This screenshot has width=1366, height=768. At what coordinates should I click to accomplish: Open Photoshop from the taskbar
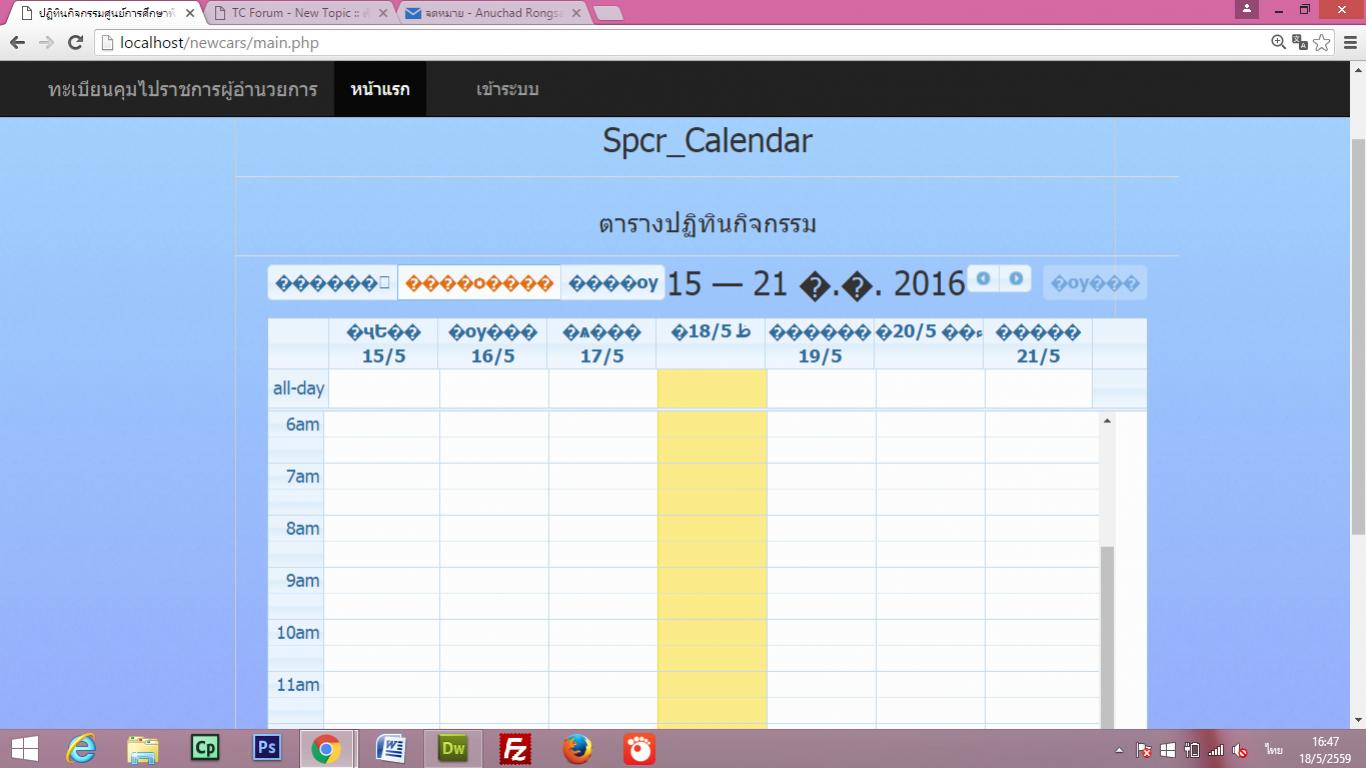pos(266,748)
